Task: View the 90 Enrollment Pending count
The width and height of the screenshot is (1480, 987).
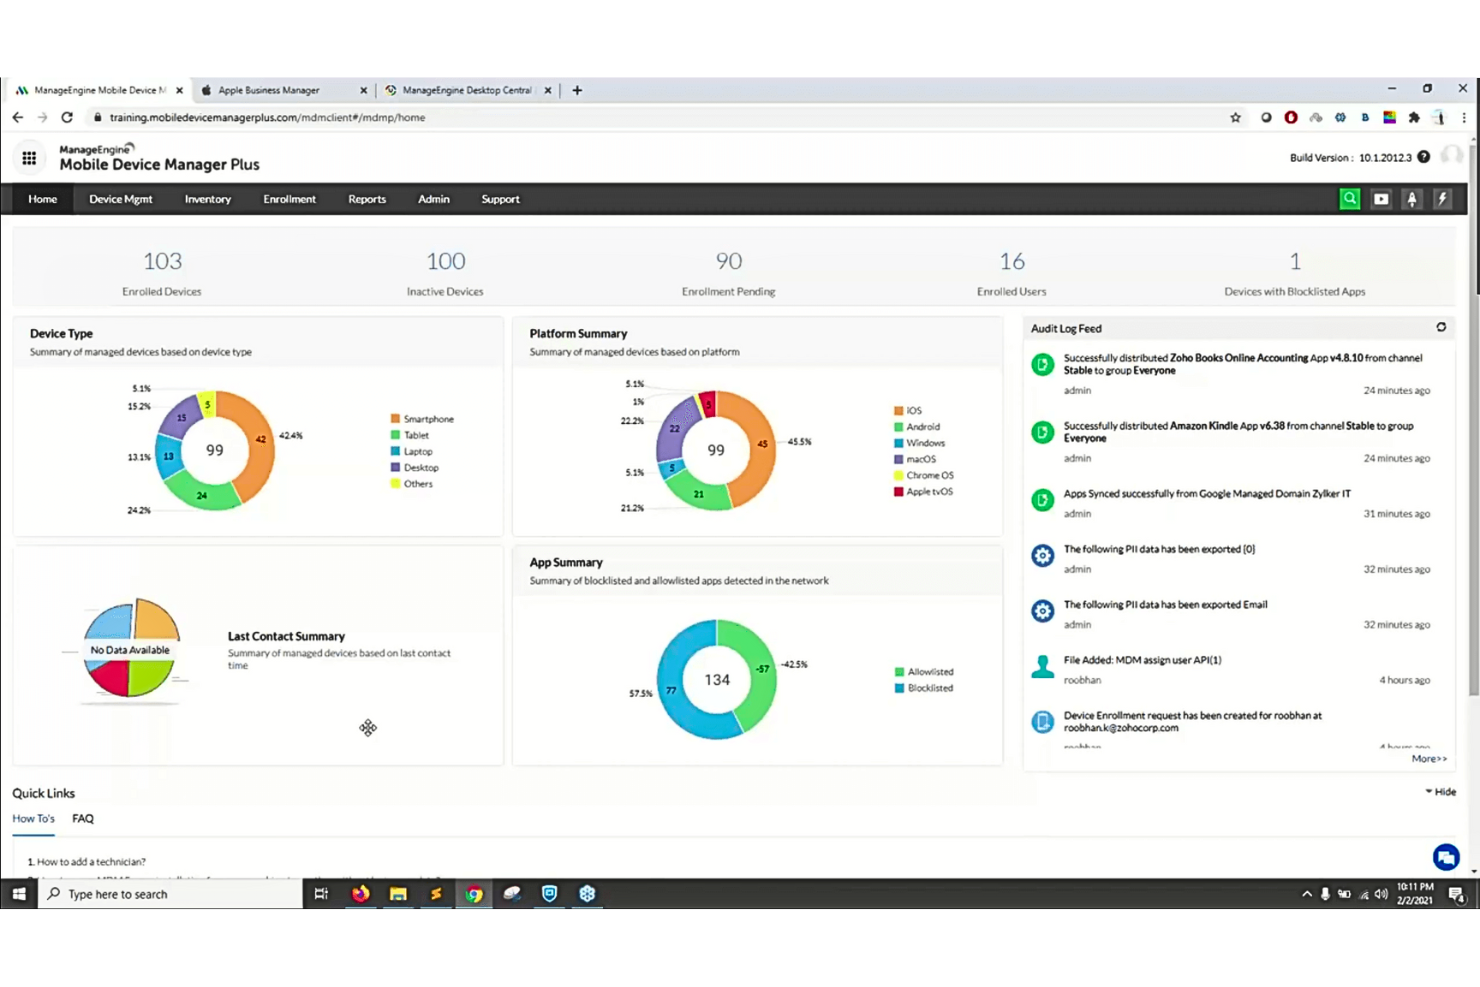Action: [729, 272]
